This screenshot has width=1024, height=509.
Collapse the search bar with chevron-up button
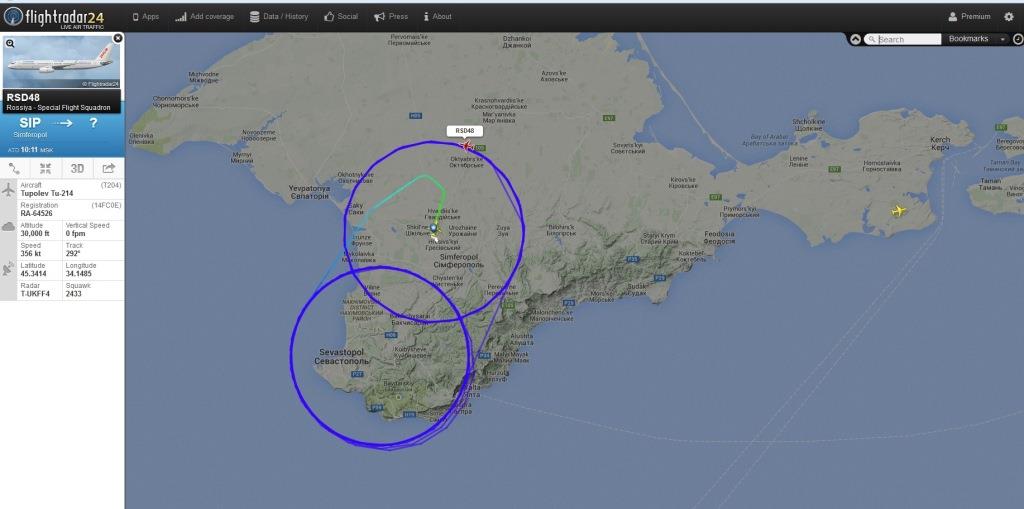(x=855, y=39)
